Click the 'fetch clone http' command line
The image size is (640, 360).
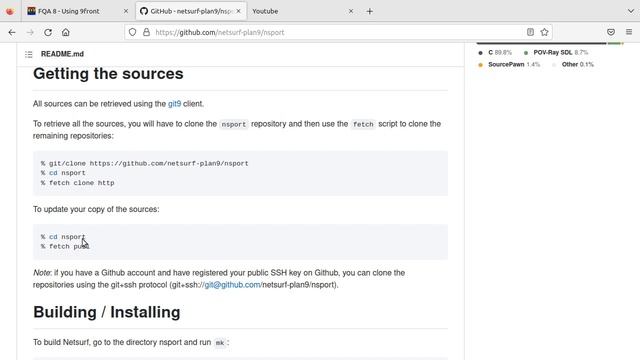tap(78, 183)
